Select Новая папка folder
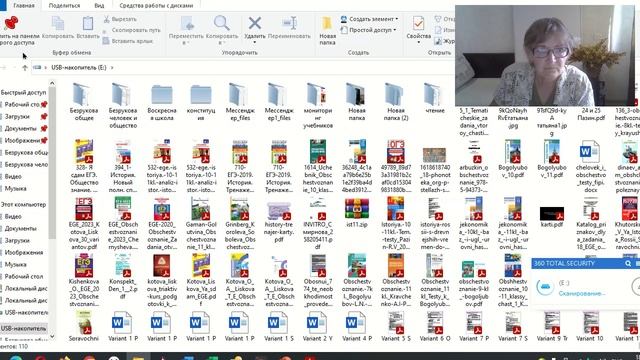This screenshot has width=640, height=360. point(357,102)
